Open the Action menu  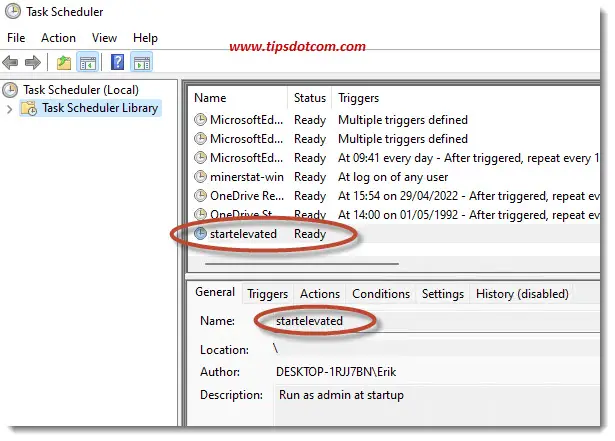[x=58, y=38]
